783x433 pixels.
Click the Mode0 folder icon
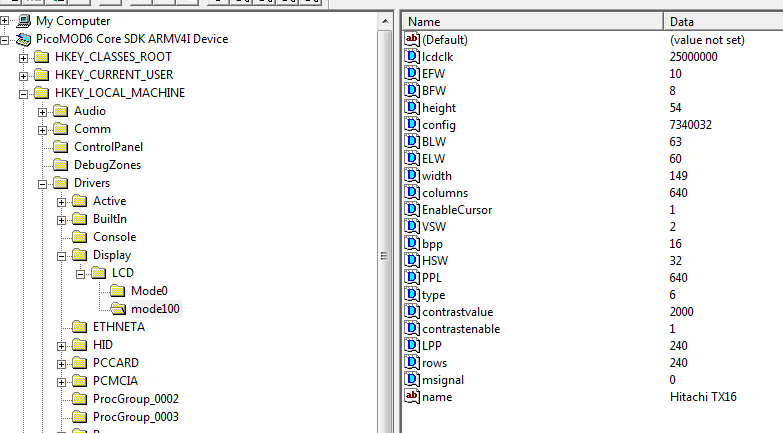pyautogui.click(x=119, y=291)
